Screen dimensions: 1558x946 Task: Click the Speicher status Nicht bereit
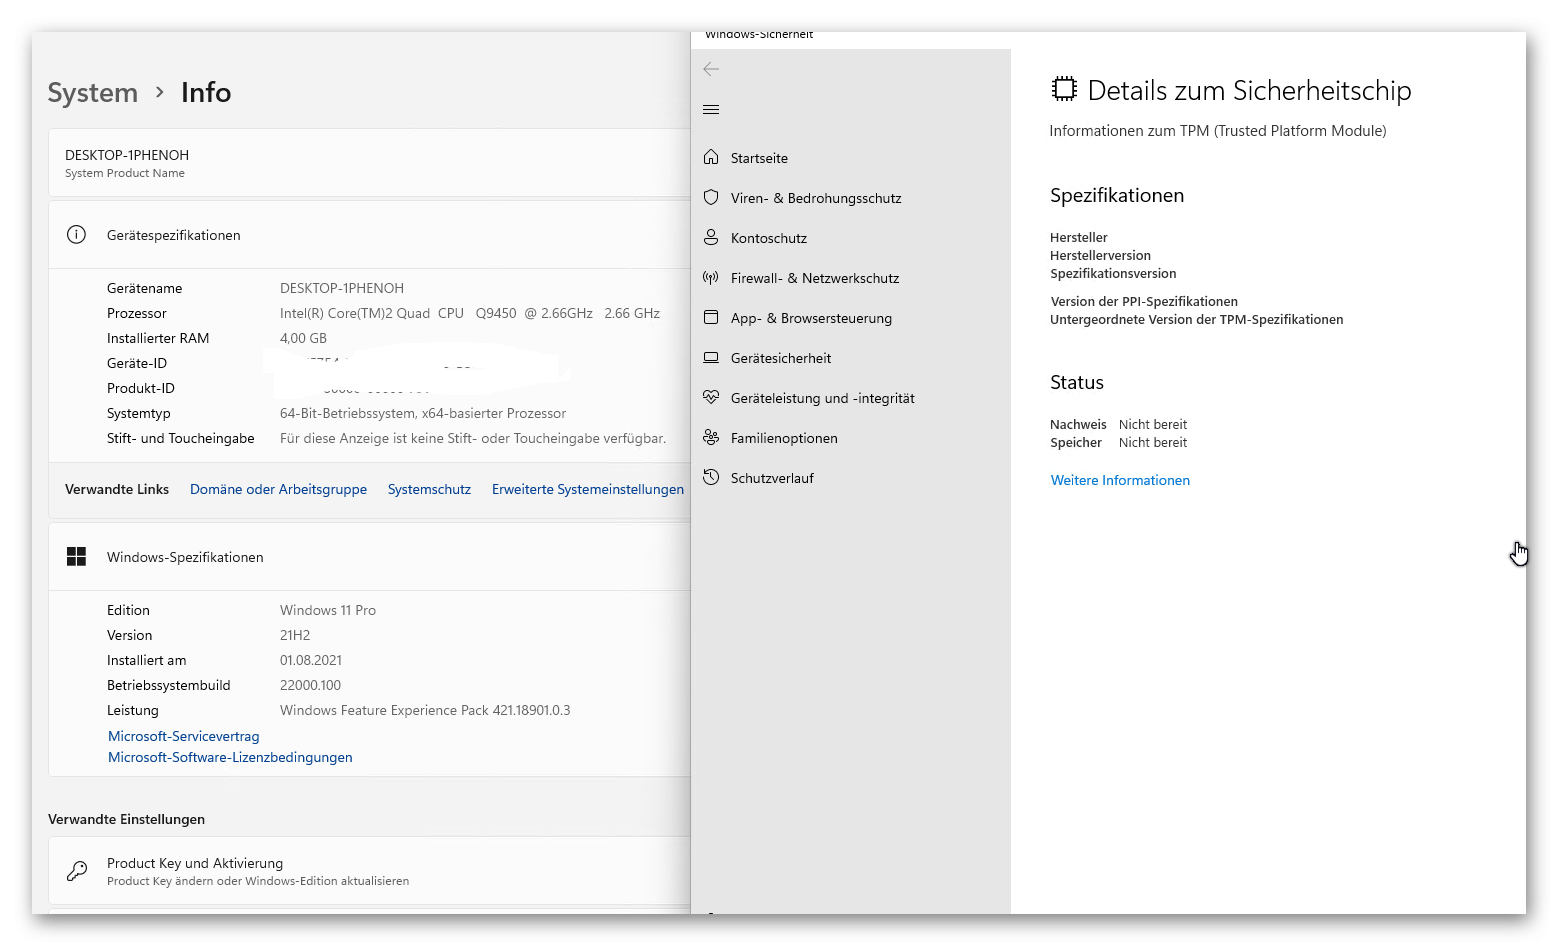1153,442
